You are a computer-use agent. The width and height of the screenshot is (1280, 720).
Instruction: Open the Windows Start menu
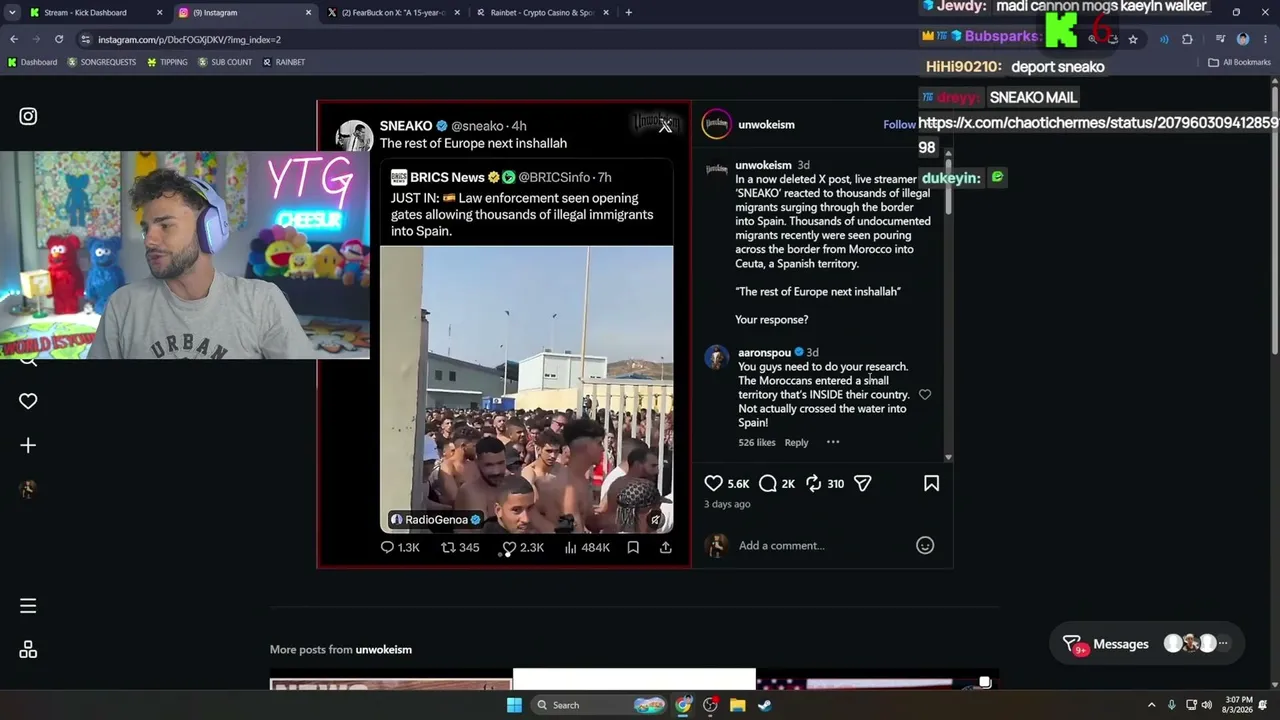514,705
